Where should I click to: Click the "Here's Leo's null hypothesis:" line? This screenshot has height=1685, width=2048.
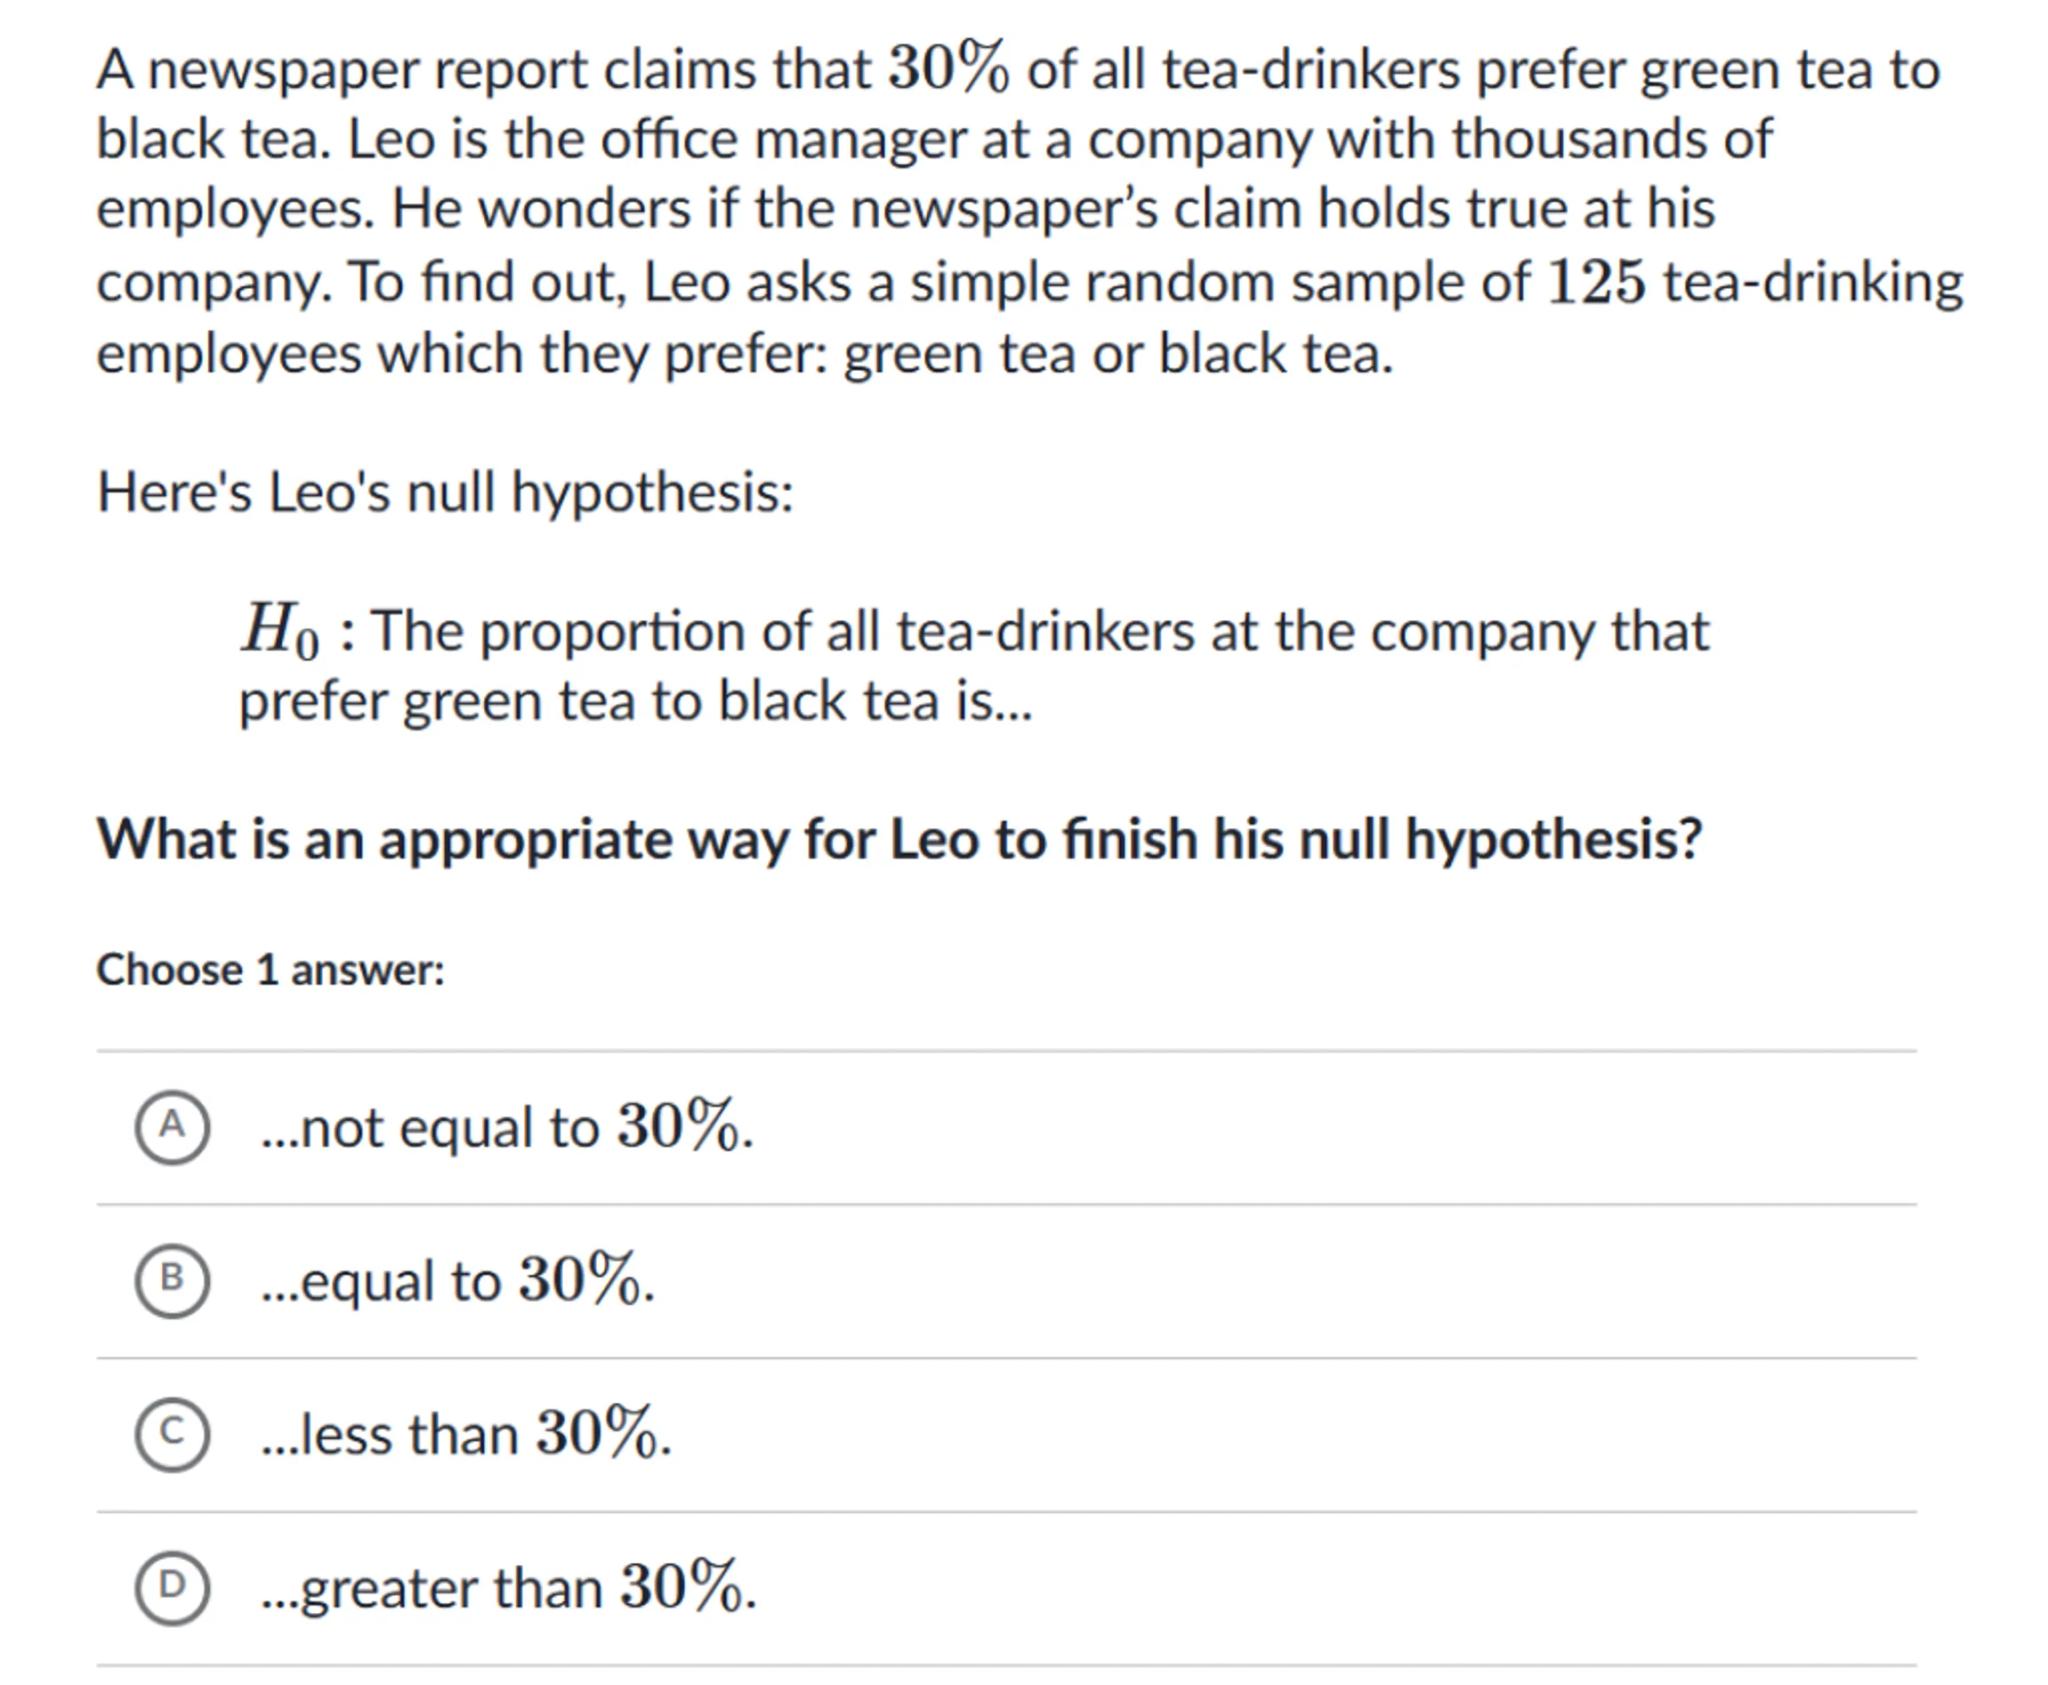pos(445,492)
